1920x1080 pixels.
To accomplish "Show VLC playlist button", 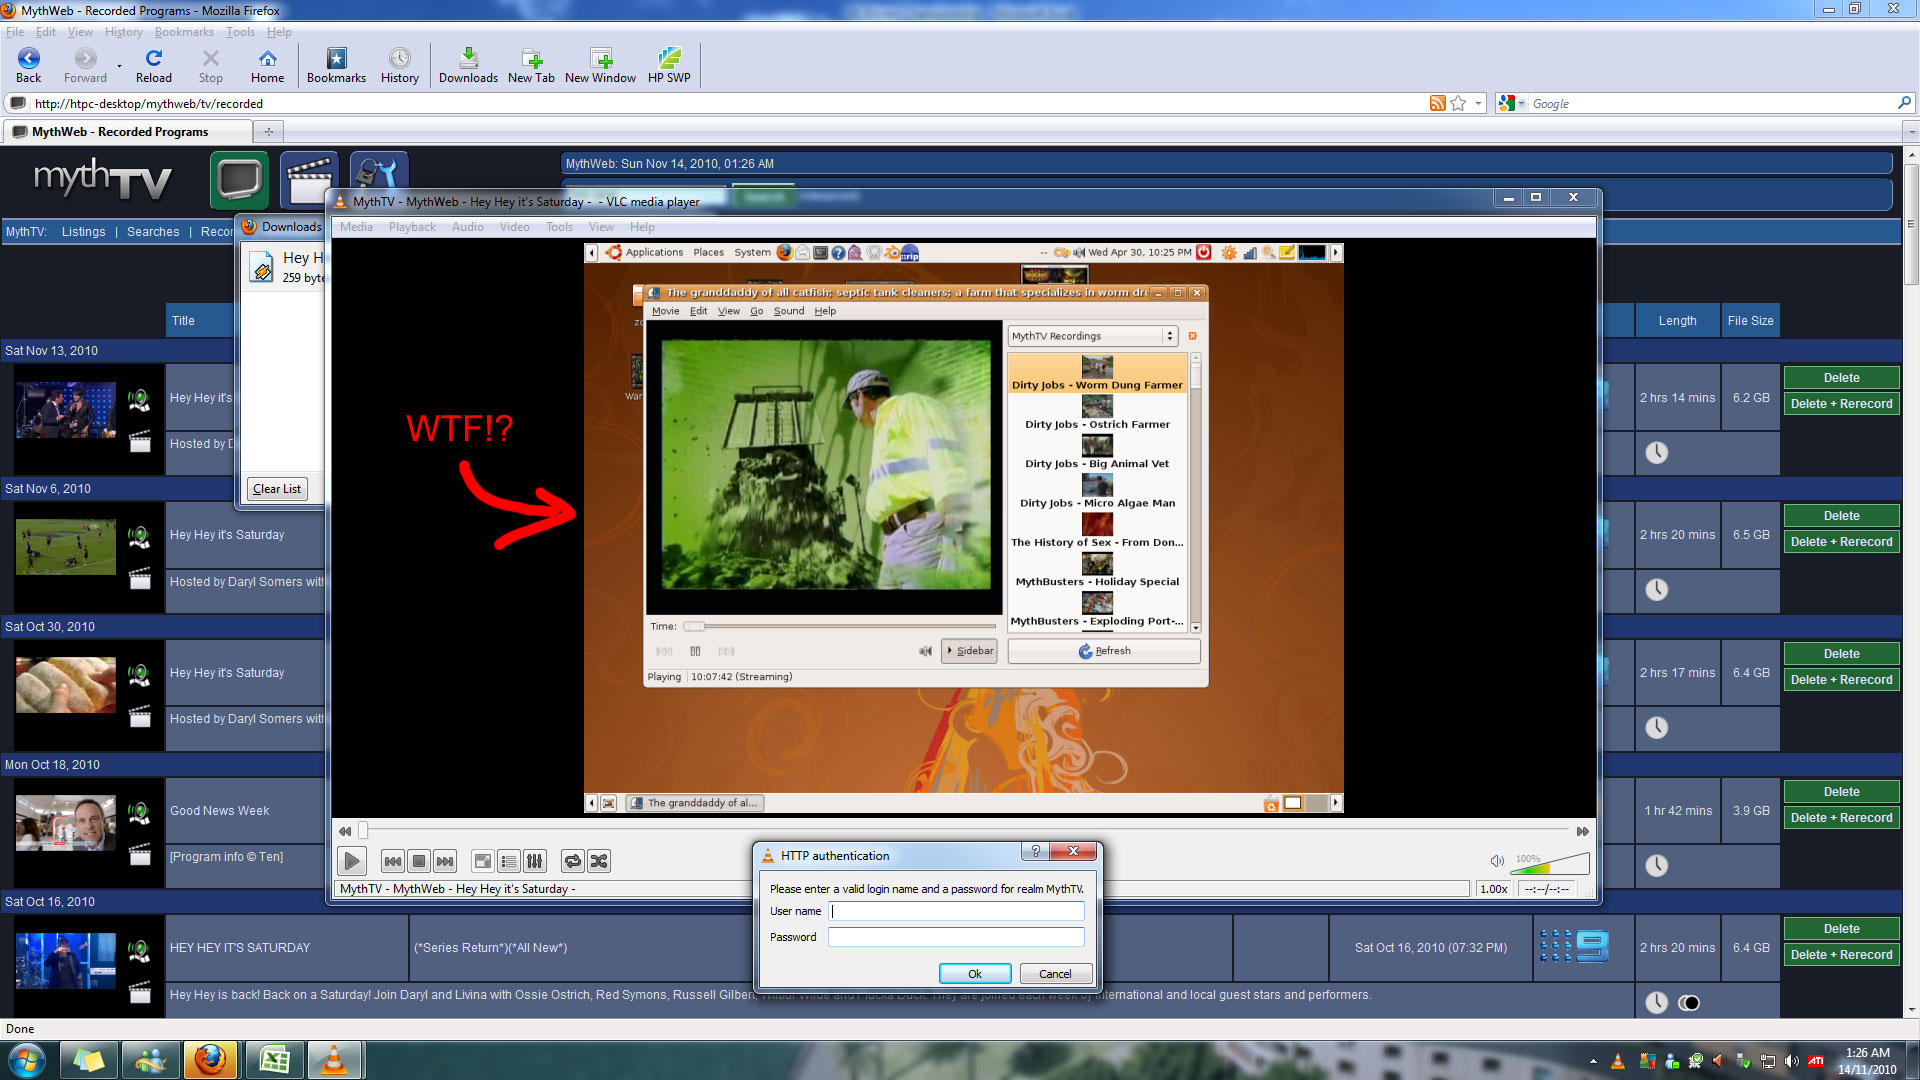I will (509, 861).
